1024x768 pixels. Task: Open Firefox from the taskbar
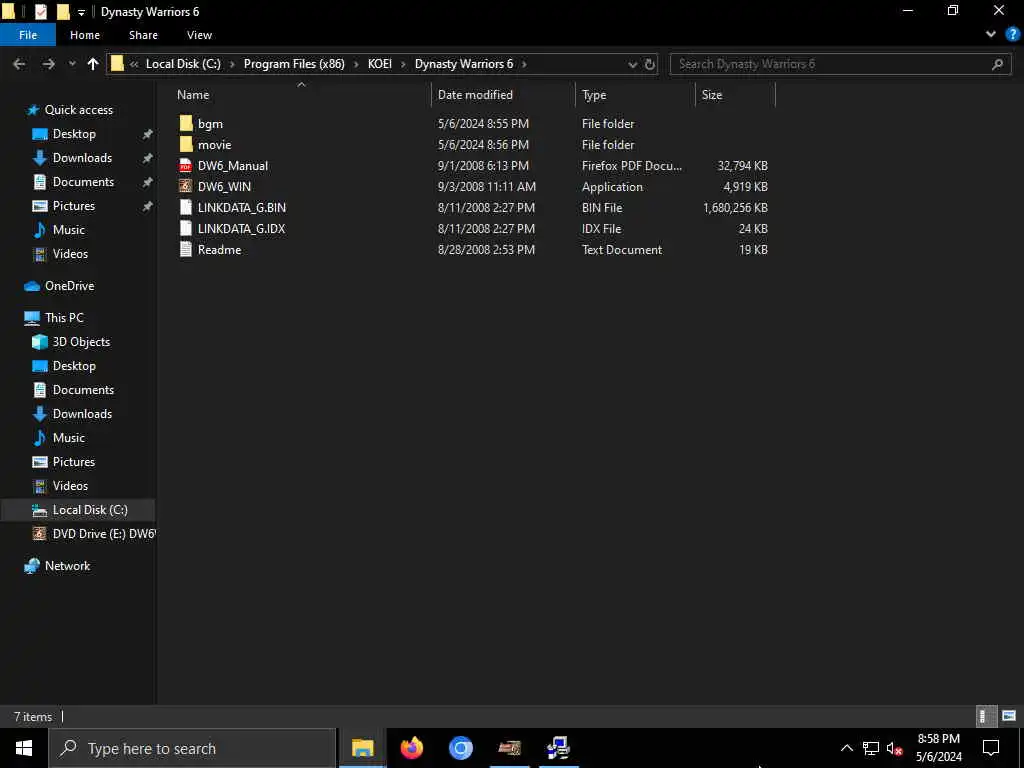pos(411,748)
